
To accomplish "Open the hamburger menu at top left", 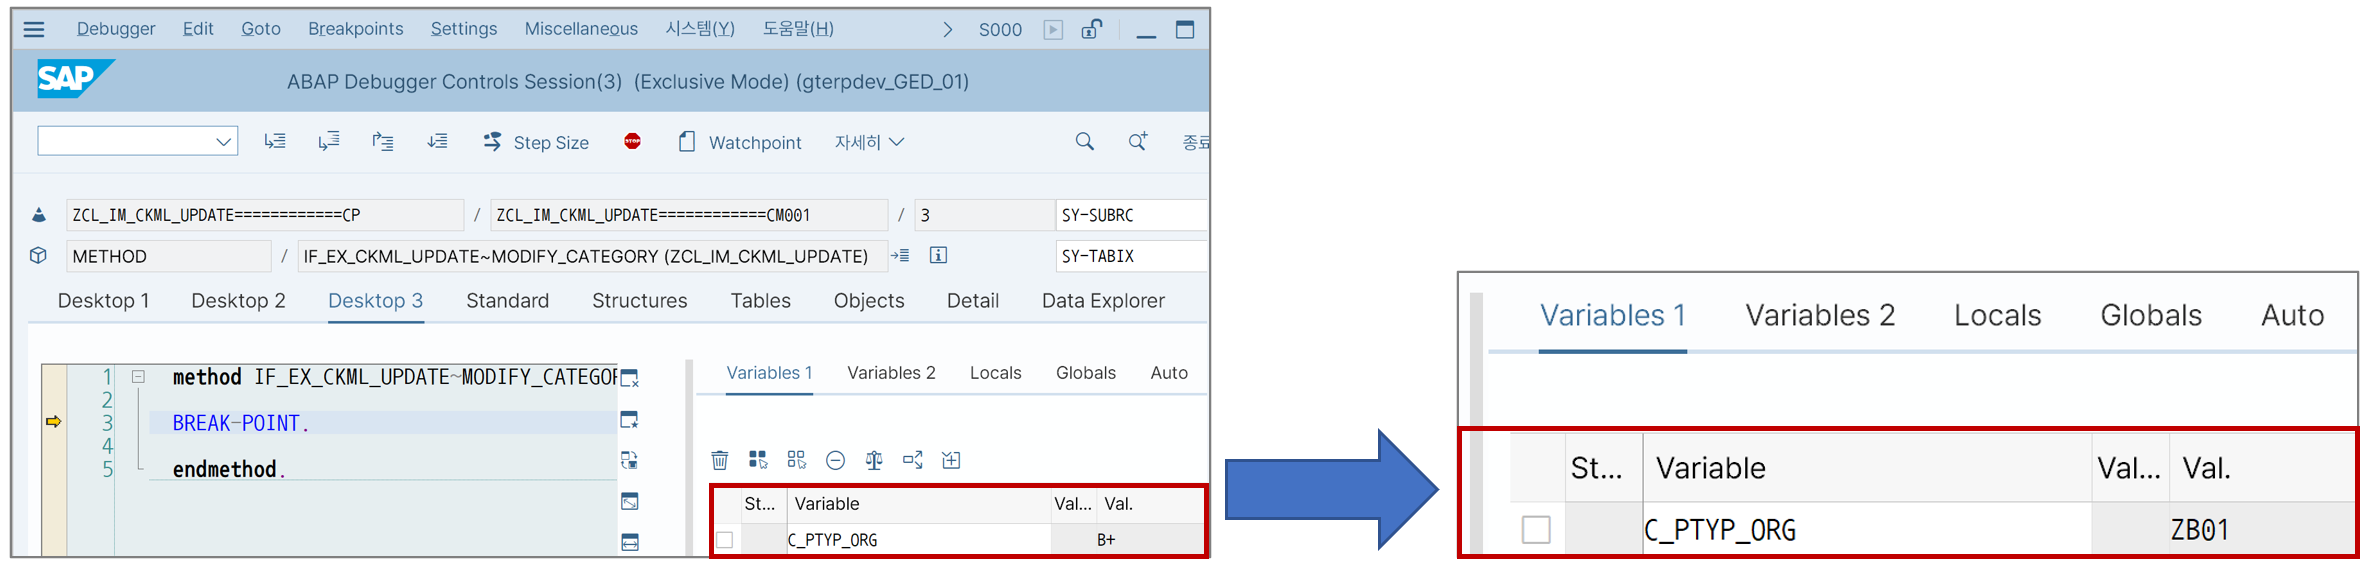I will point(34,29).
